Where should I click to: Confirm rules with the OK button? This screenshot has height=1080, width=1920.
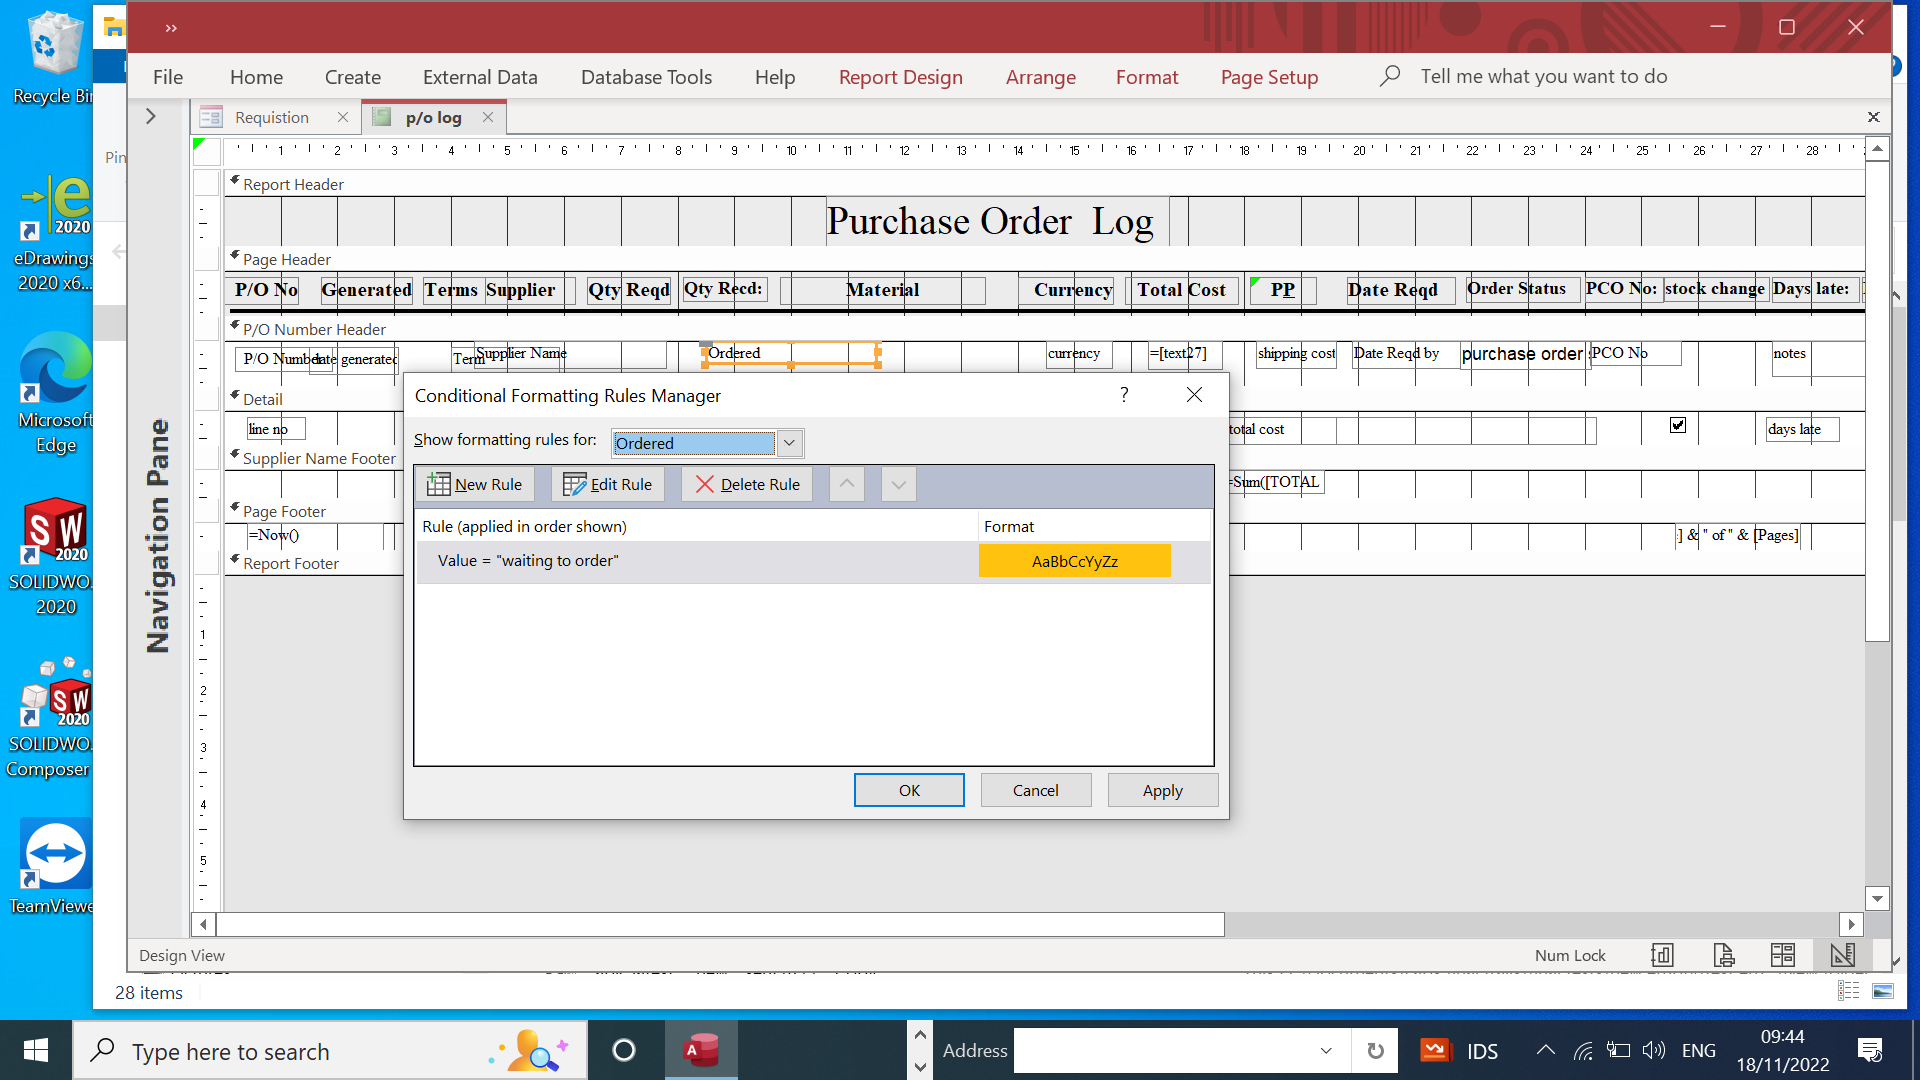click(x=909, y=790)
